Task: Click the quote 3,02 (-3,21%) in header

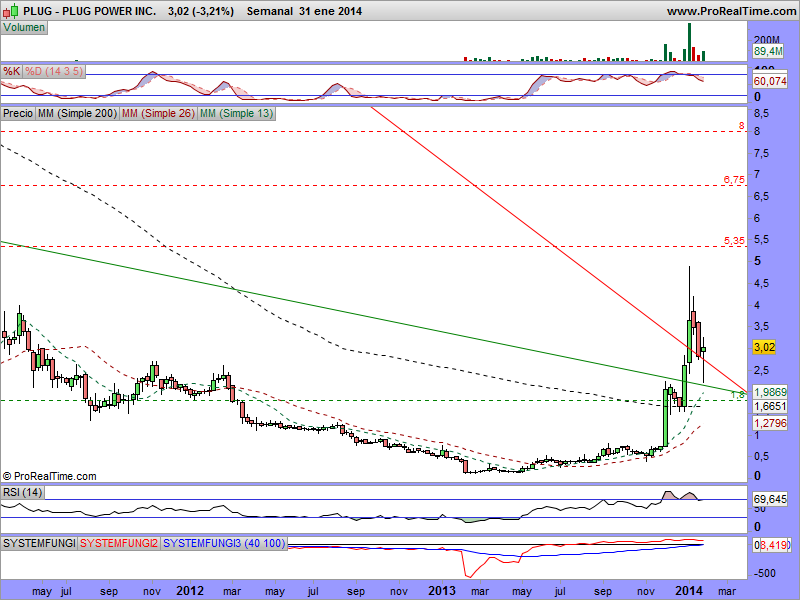Action: pos(201,11)
